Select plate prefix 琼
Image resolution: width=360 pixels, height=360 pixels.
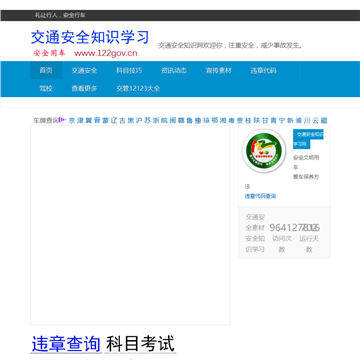[206, 120]
